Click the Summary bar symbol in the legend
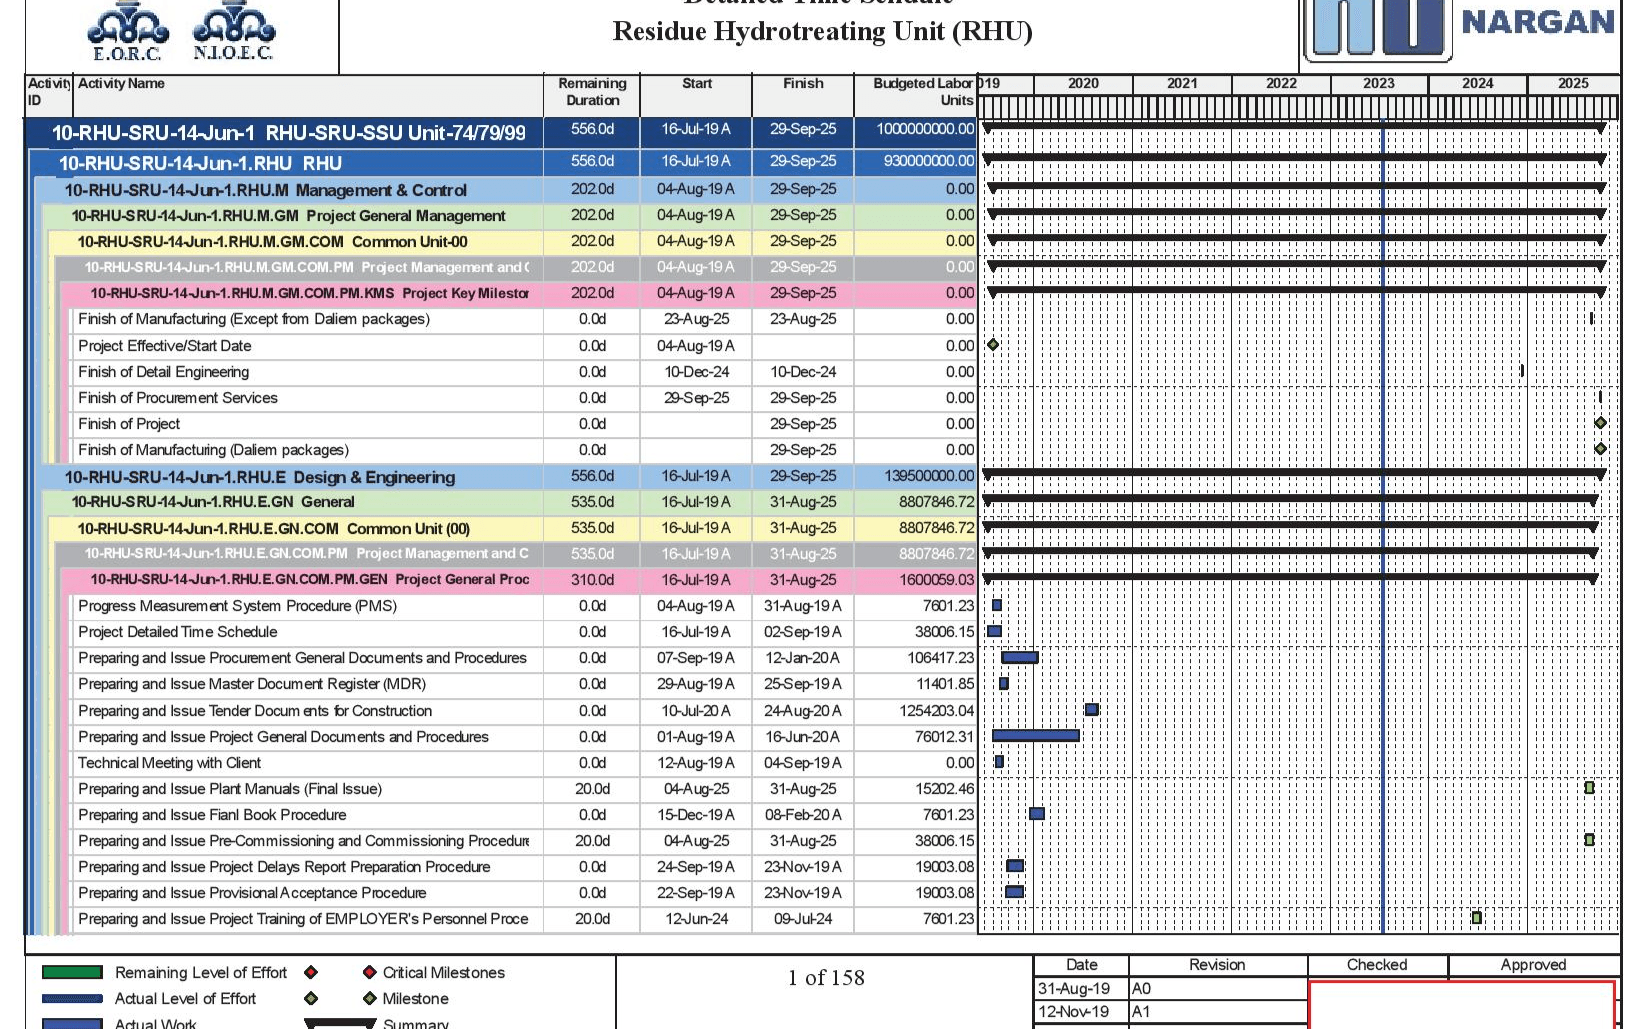The height and width of the screenshot is (1029, 1650). click(x=340, y=1024)
